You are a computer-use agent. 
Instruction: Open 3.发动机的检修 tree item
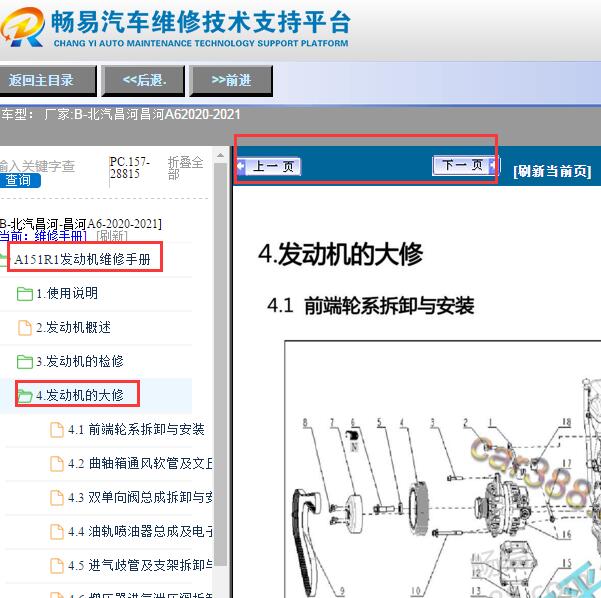coord(80,361)
